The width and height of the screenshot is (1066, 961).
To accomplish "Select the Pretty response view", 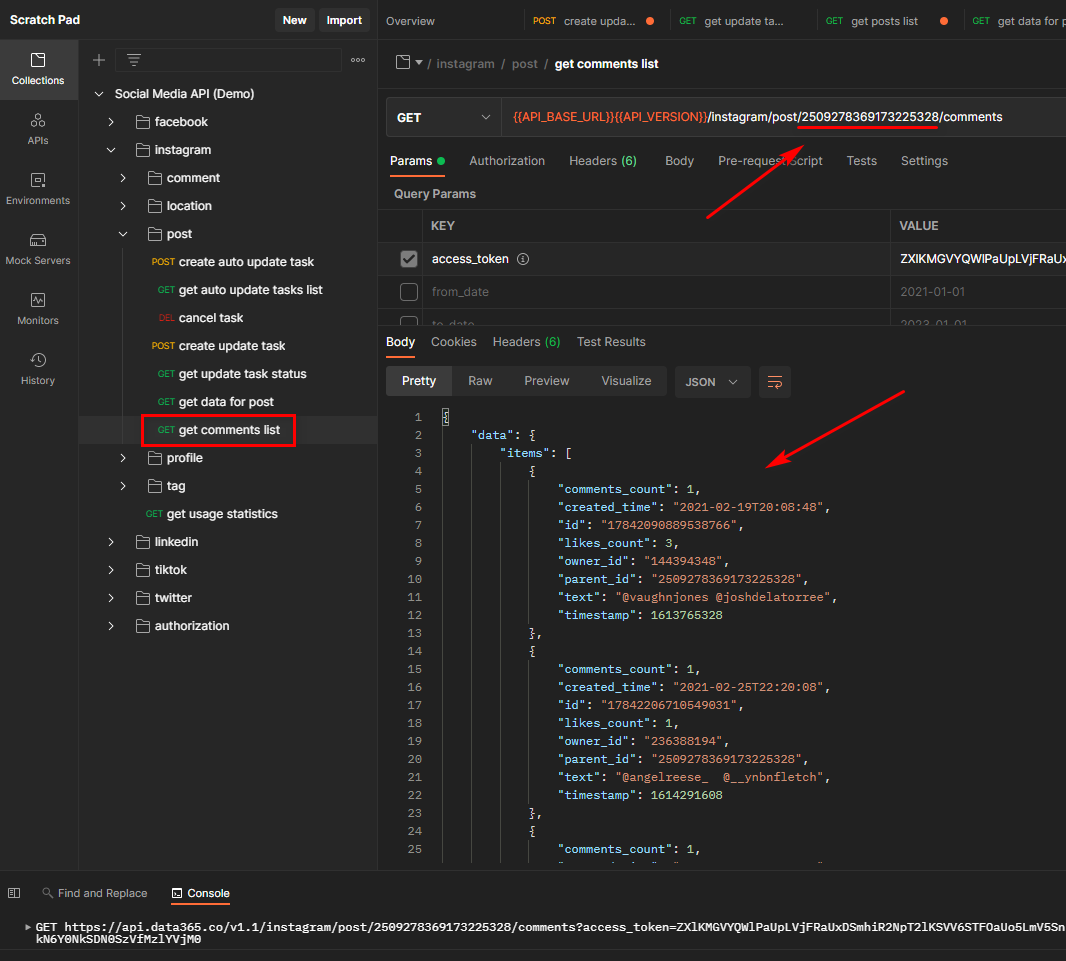I will (419, 381).
